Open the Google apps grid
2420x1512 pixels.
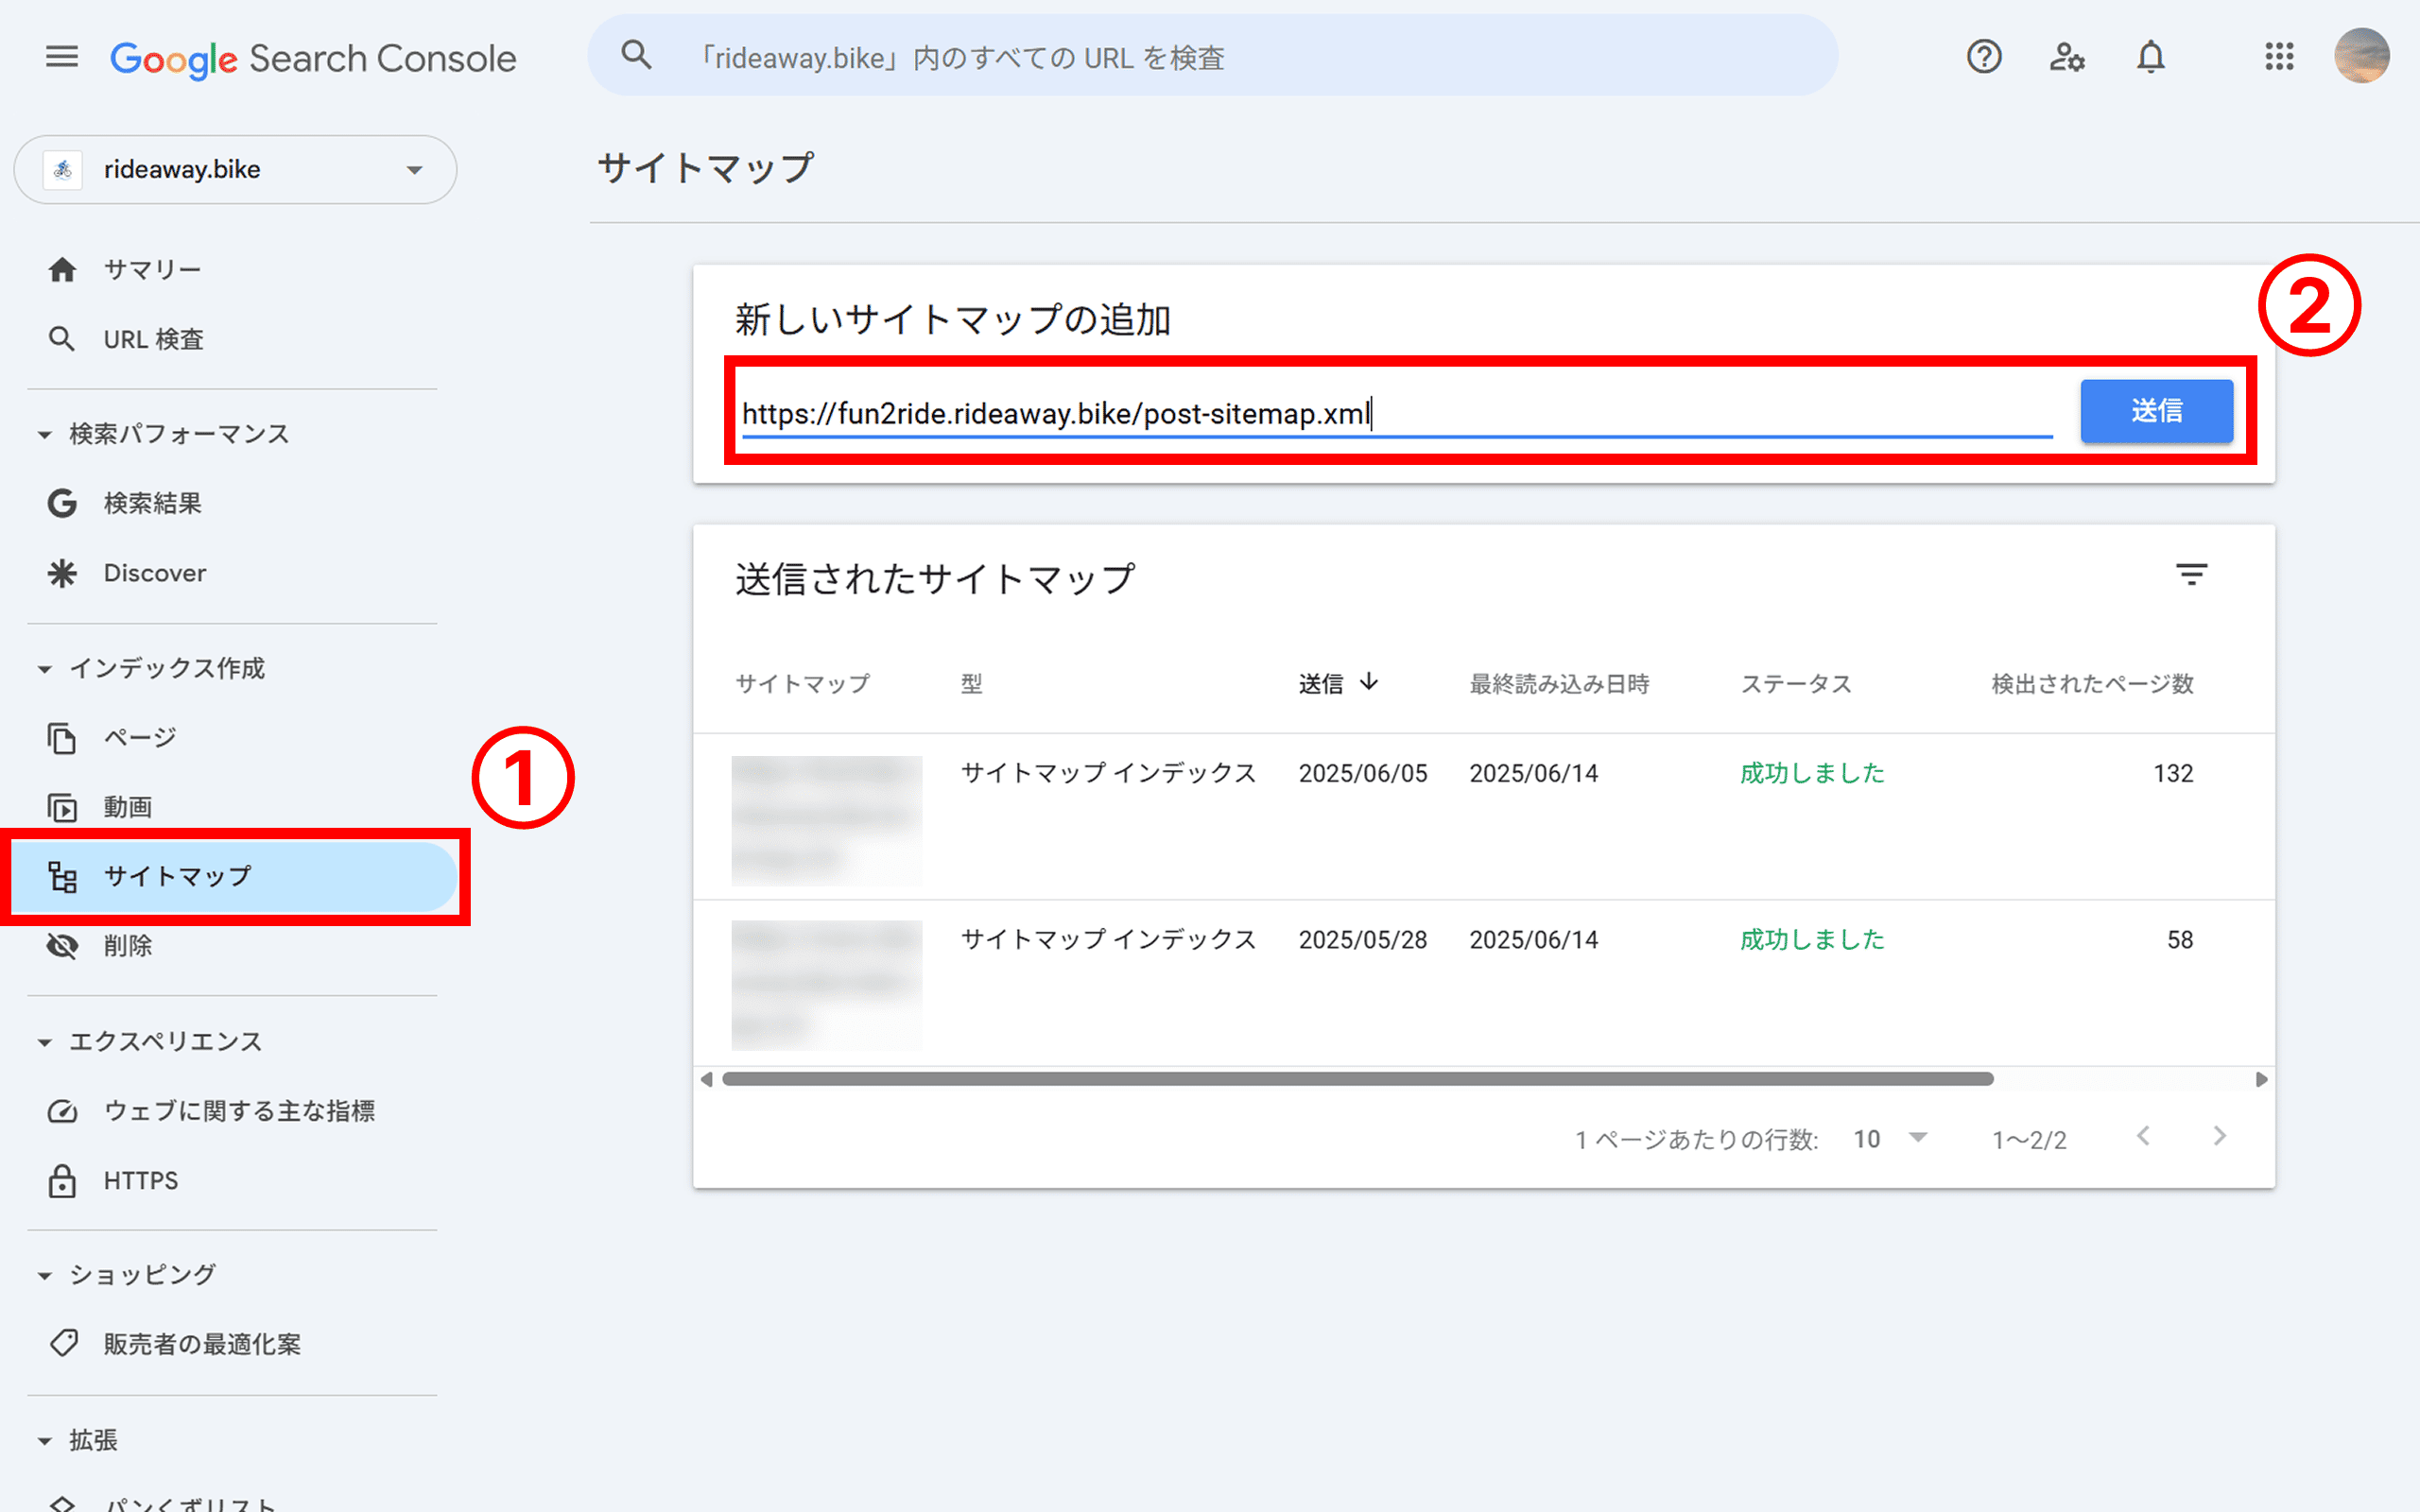2279,57
